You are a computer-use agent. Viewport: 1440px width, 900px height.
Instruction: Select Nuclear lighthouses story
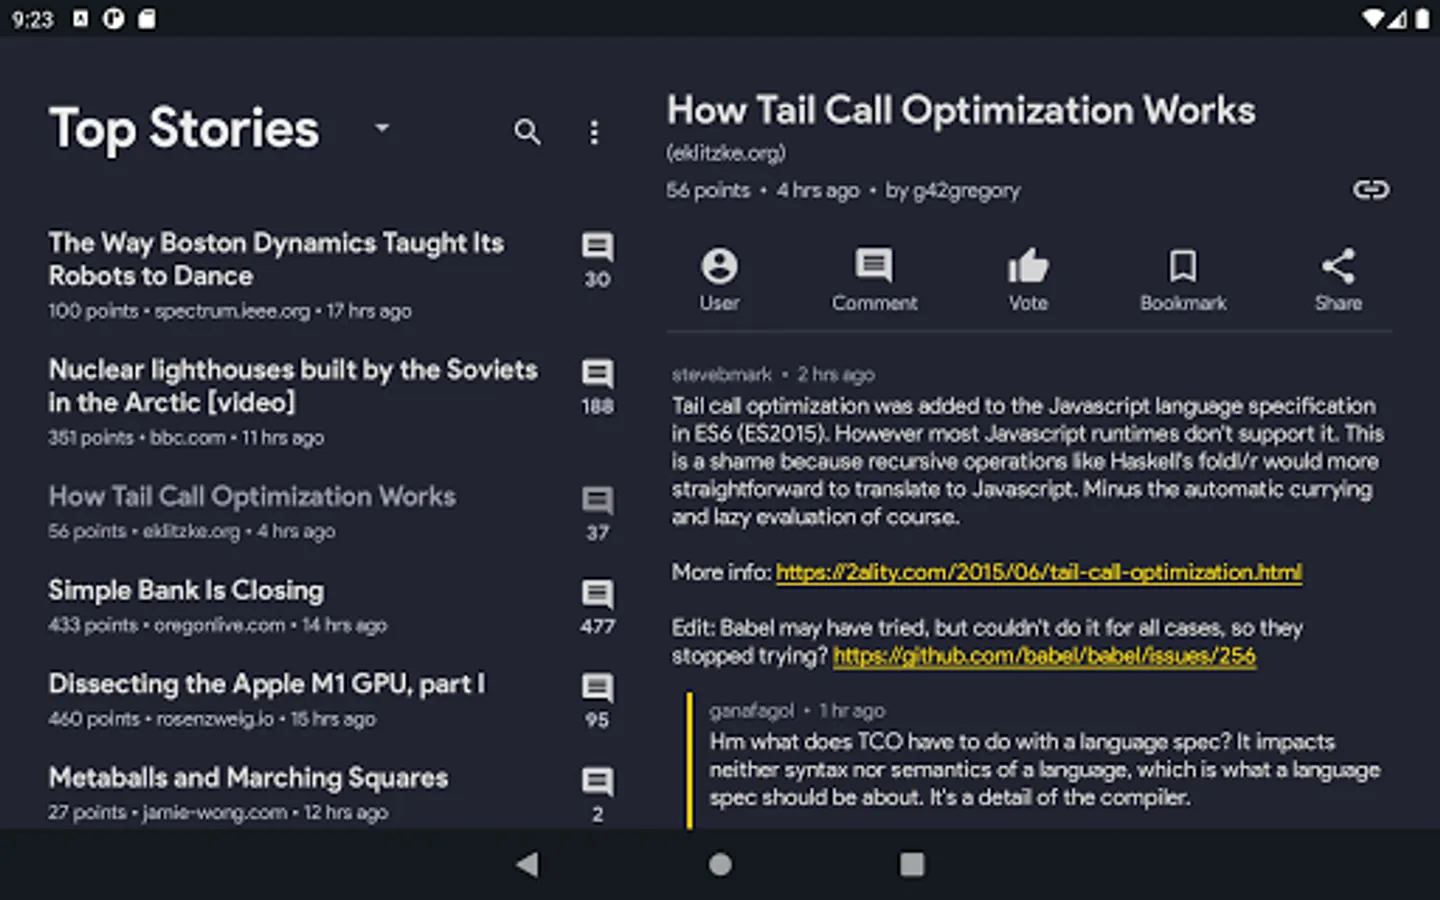pyautogui.click(x=293, y=386)
